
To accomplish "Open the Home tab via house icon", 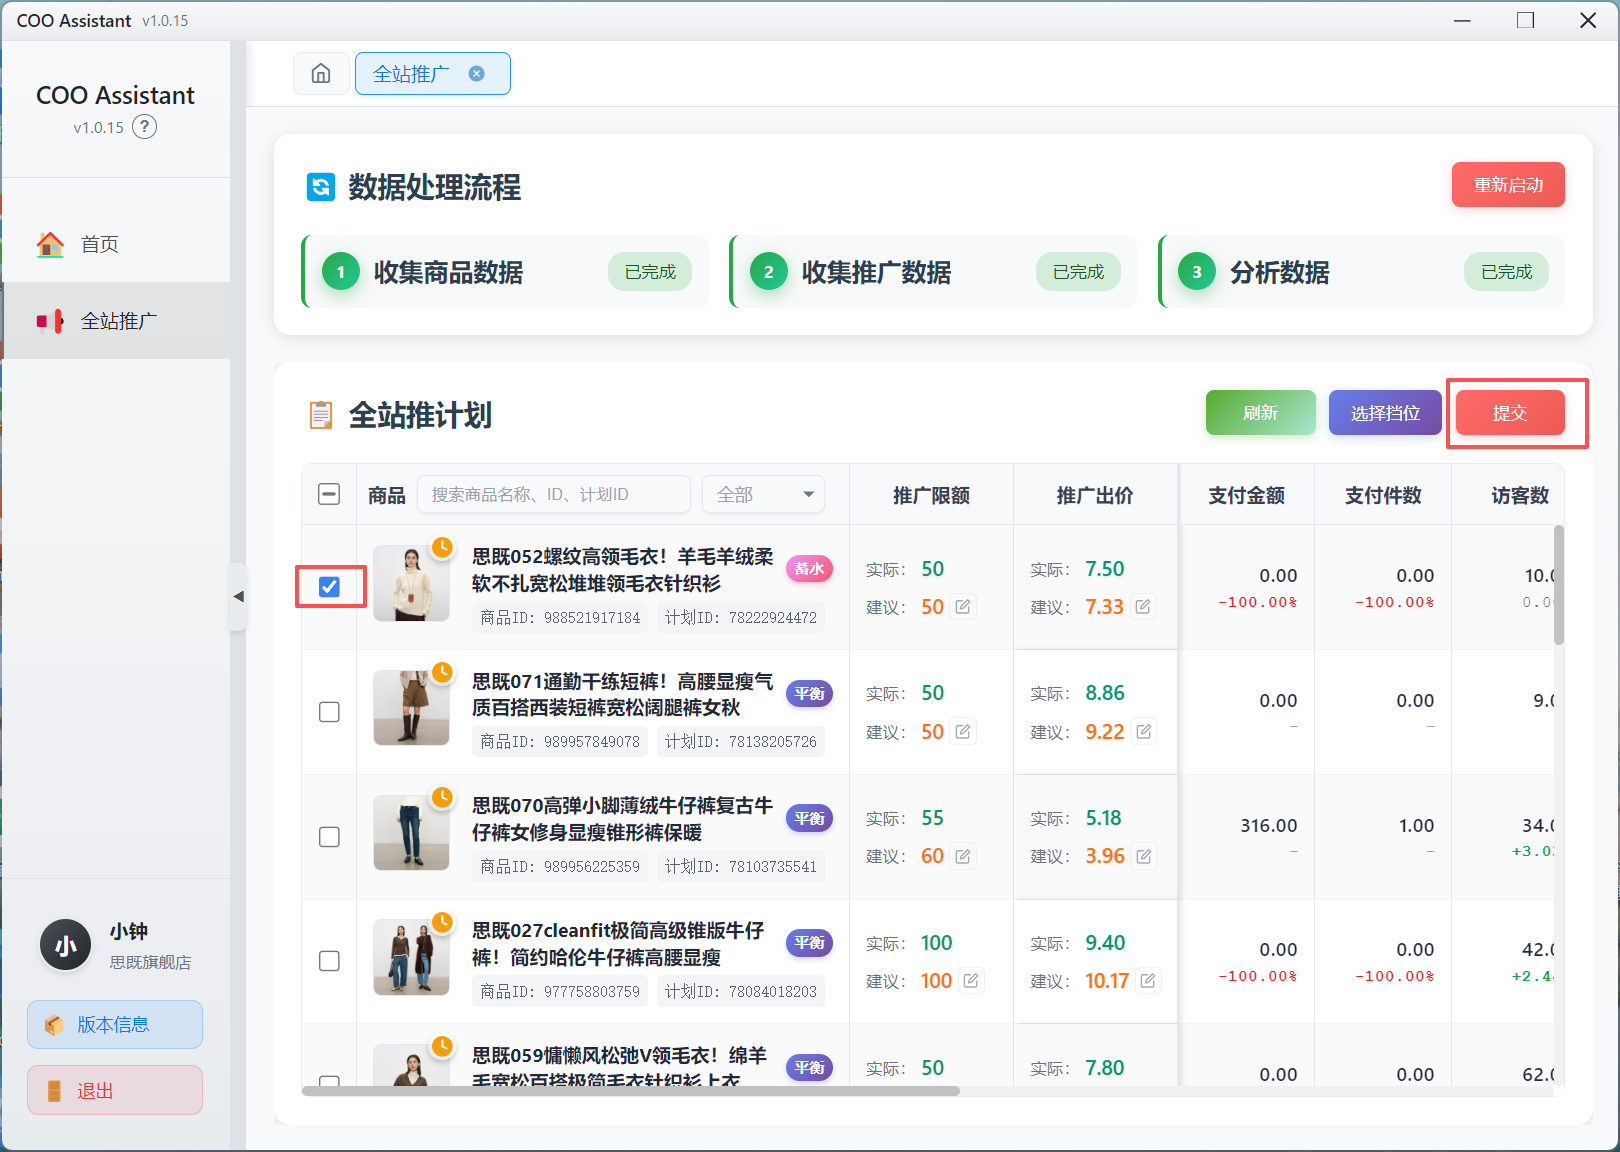I will 321,73.
